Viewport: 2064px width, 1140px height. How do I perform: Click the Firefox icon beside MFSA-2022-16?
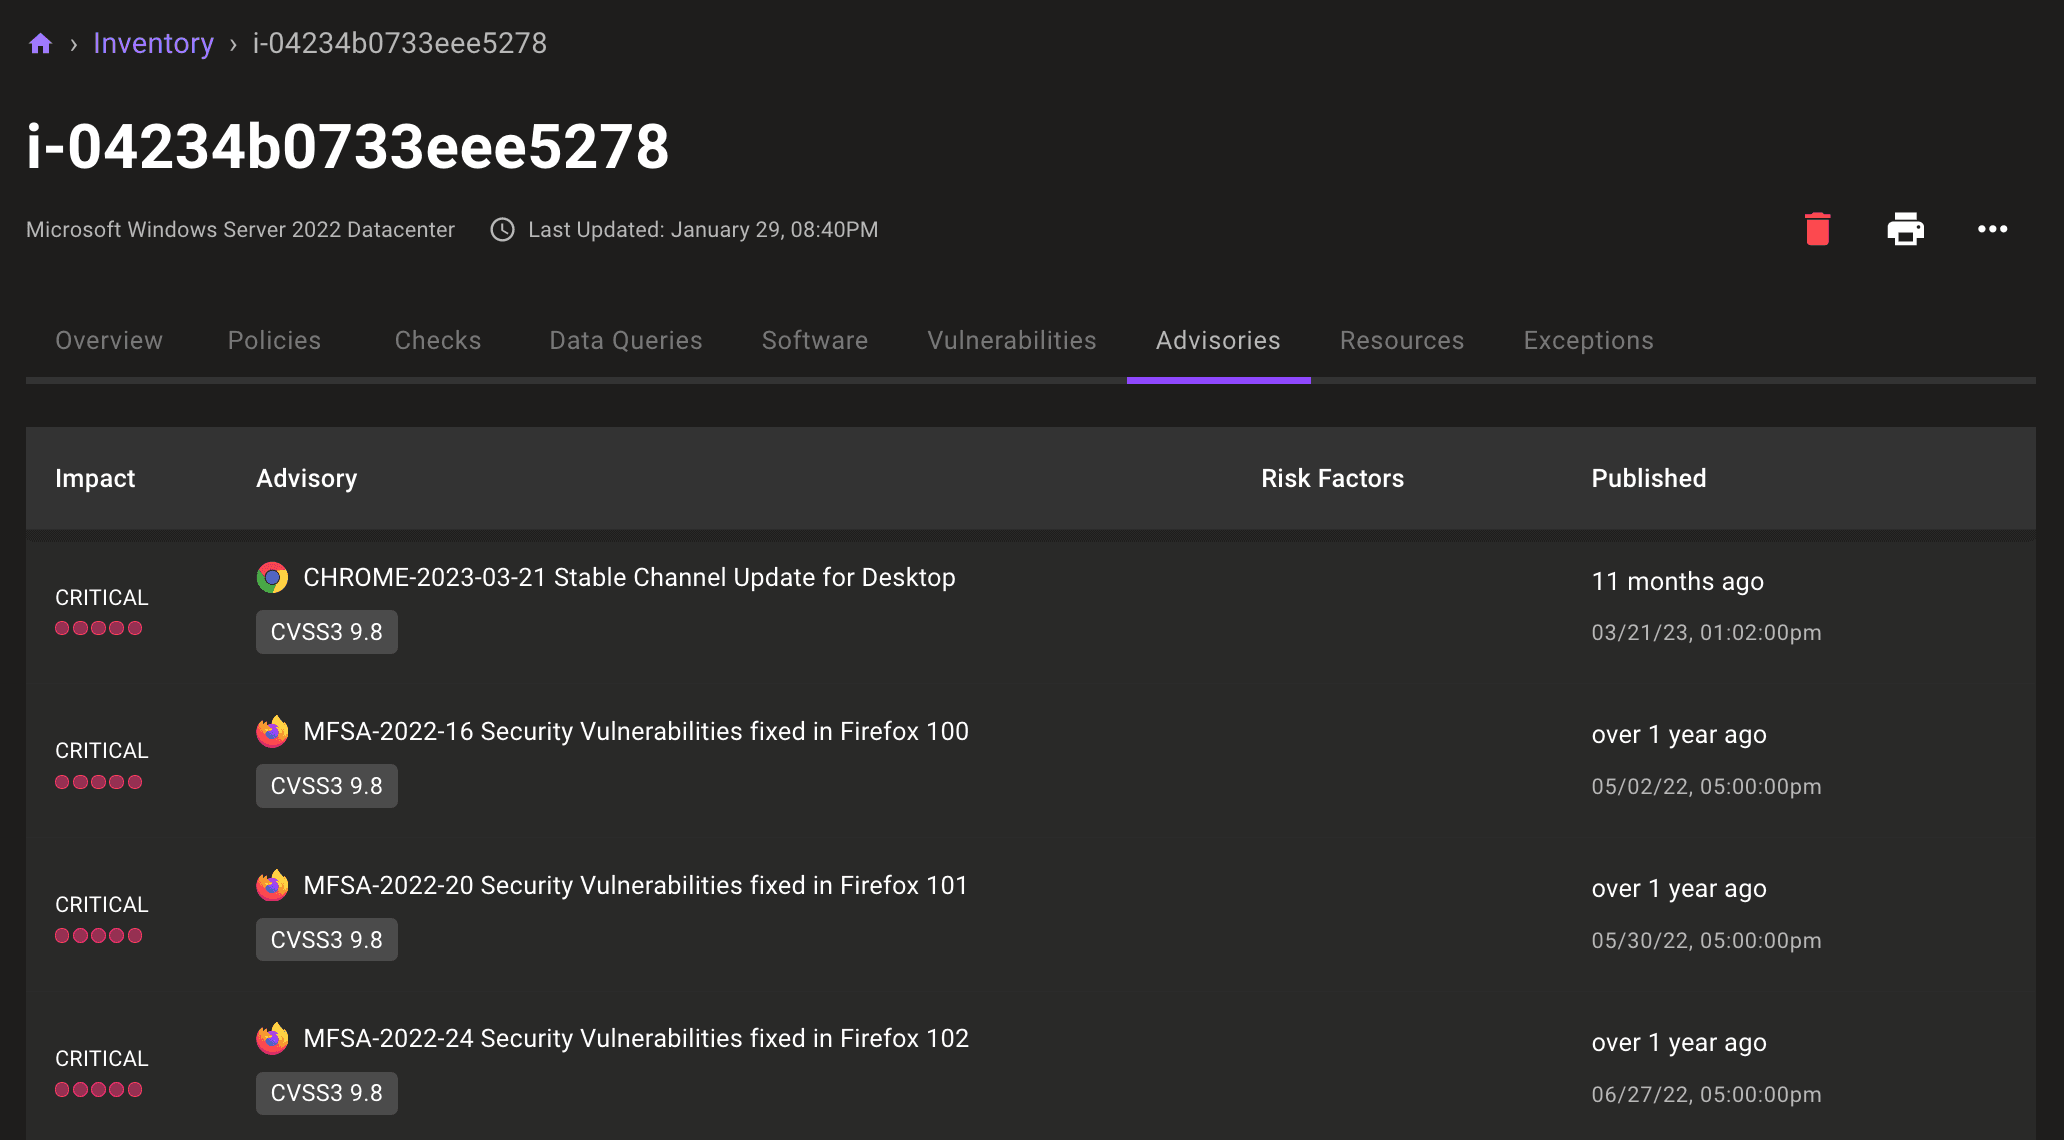[272, 731]
